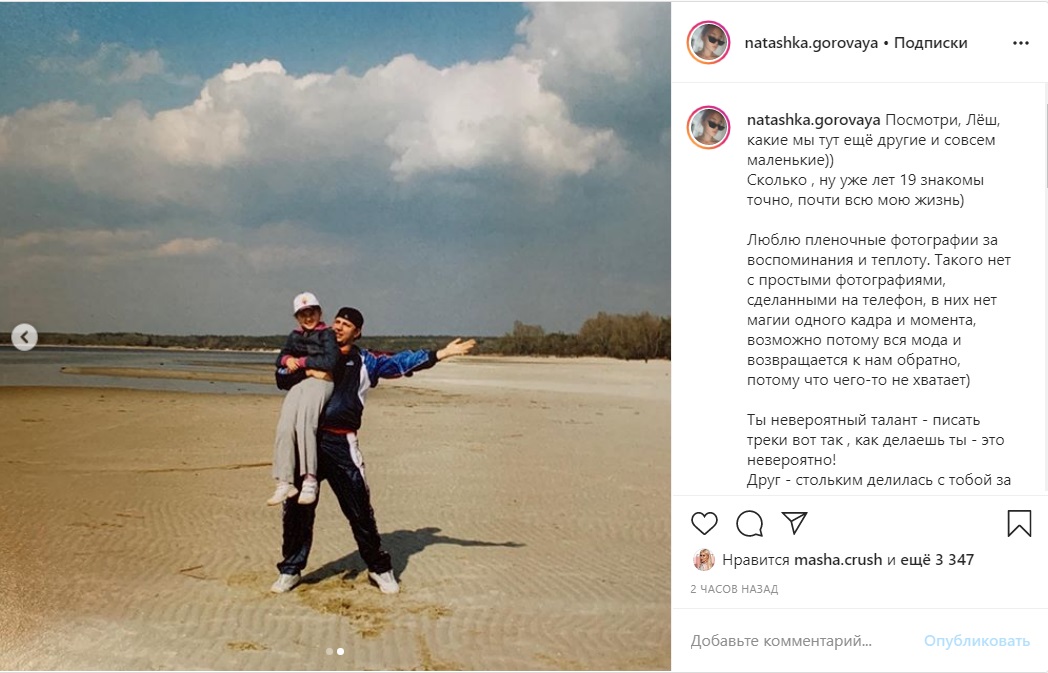The height and width of the screenshot is (673, 1048).
Task: Click the Подписки following button
Action: click(x=930, y=43)
